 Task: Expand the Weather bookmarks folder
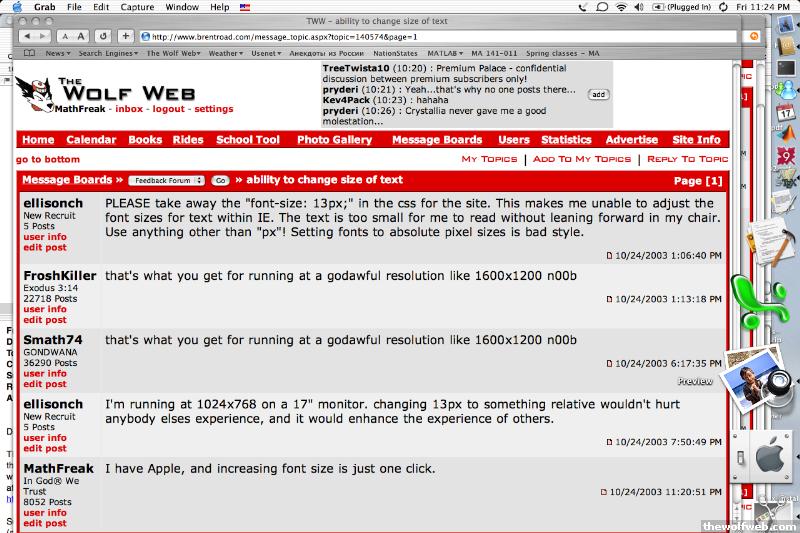coord(226,53)
